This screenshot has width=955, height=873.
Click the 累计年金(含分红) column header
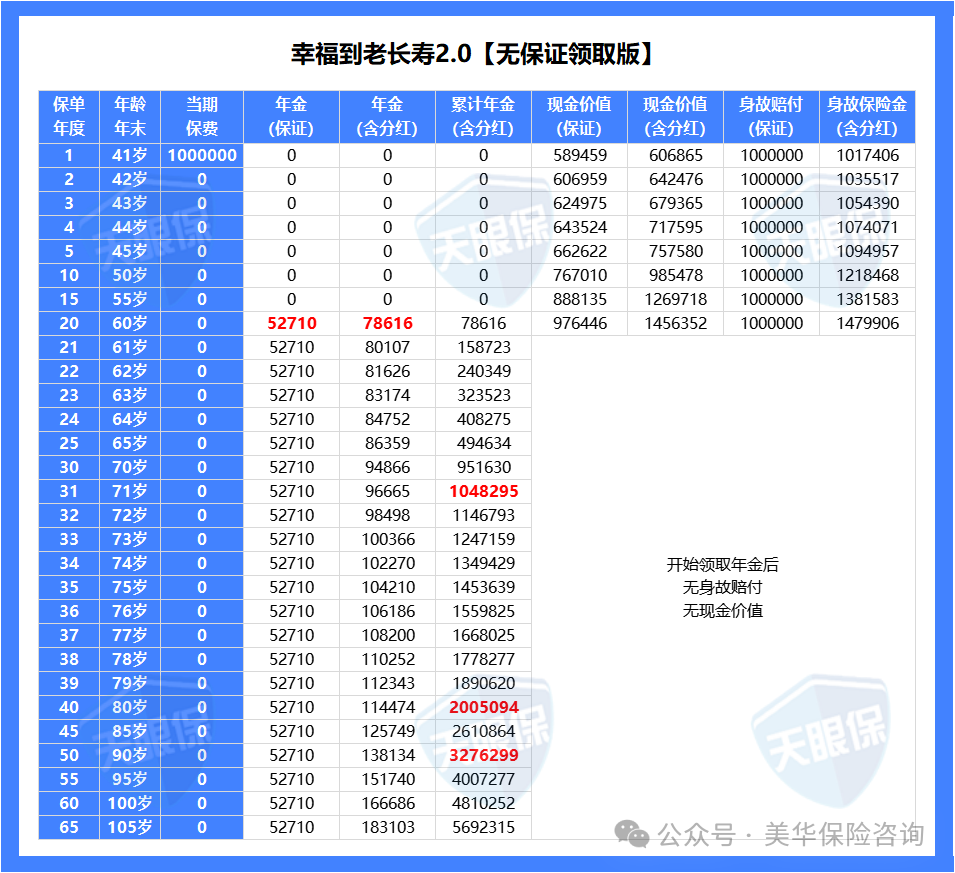pyautogui.click(x=483, y=116)
